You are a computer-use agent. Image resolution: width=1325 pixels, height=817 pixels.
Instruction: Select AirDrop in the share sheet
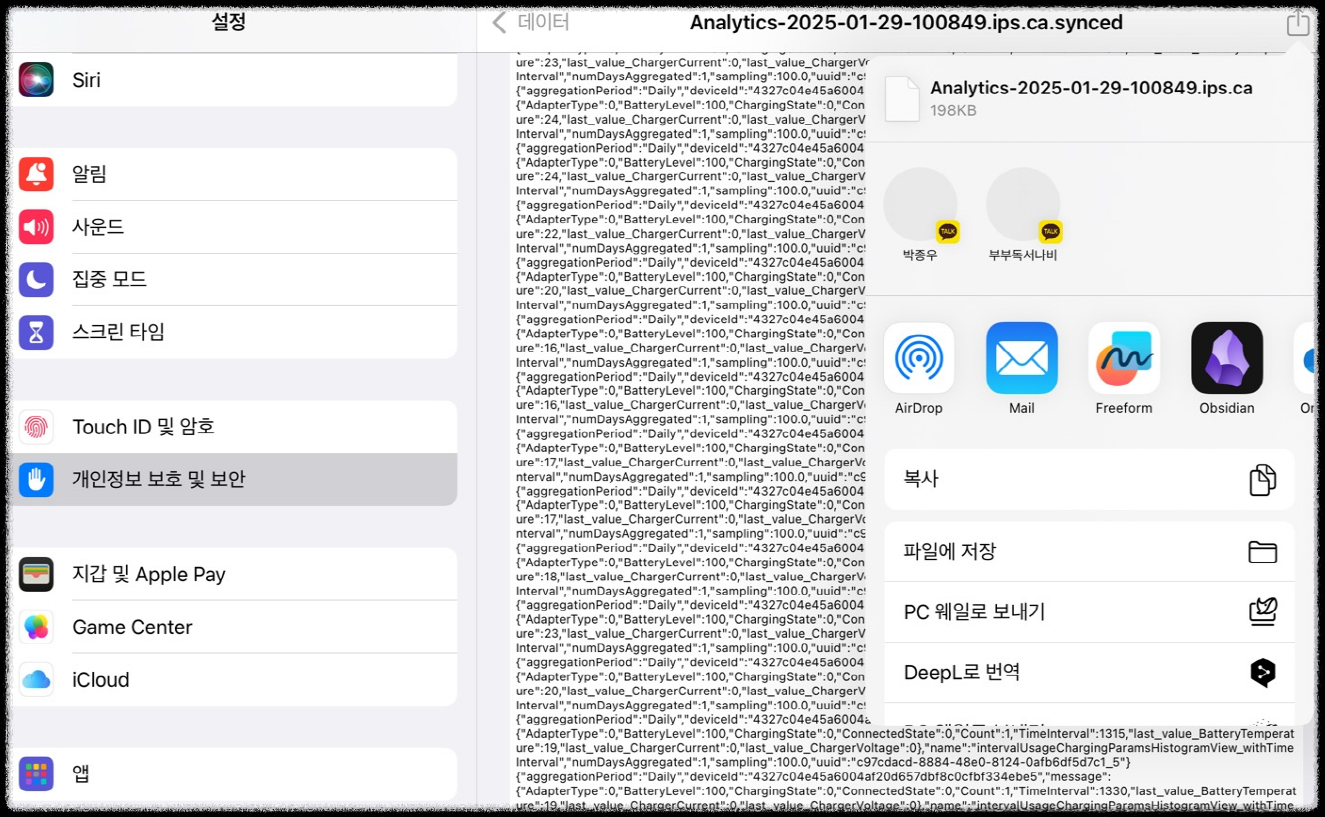(919, 356)
